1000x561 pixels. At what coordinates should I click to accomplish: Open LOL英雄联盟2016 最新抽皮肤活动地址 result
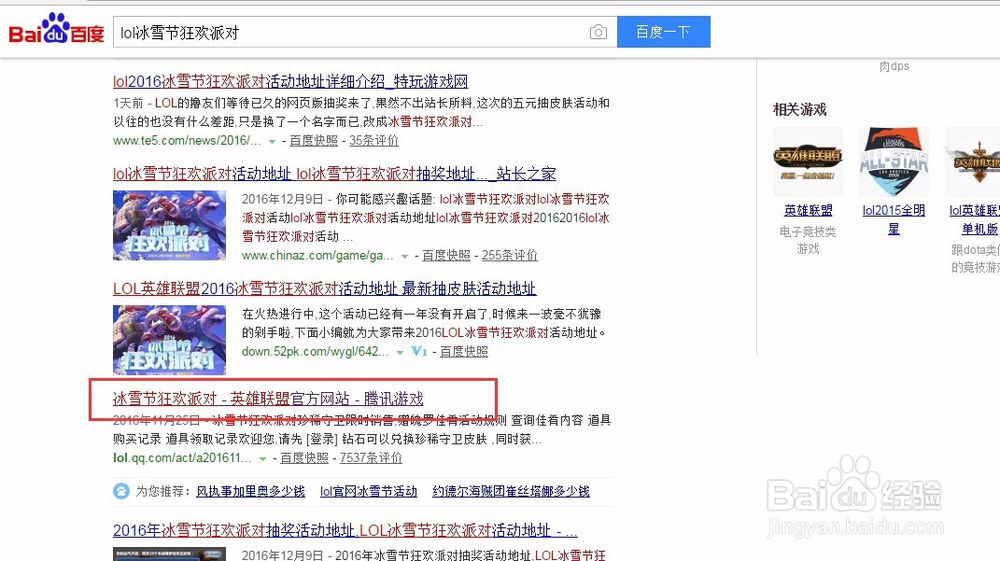click(325, 289)
